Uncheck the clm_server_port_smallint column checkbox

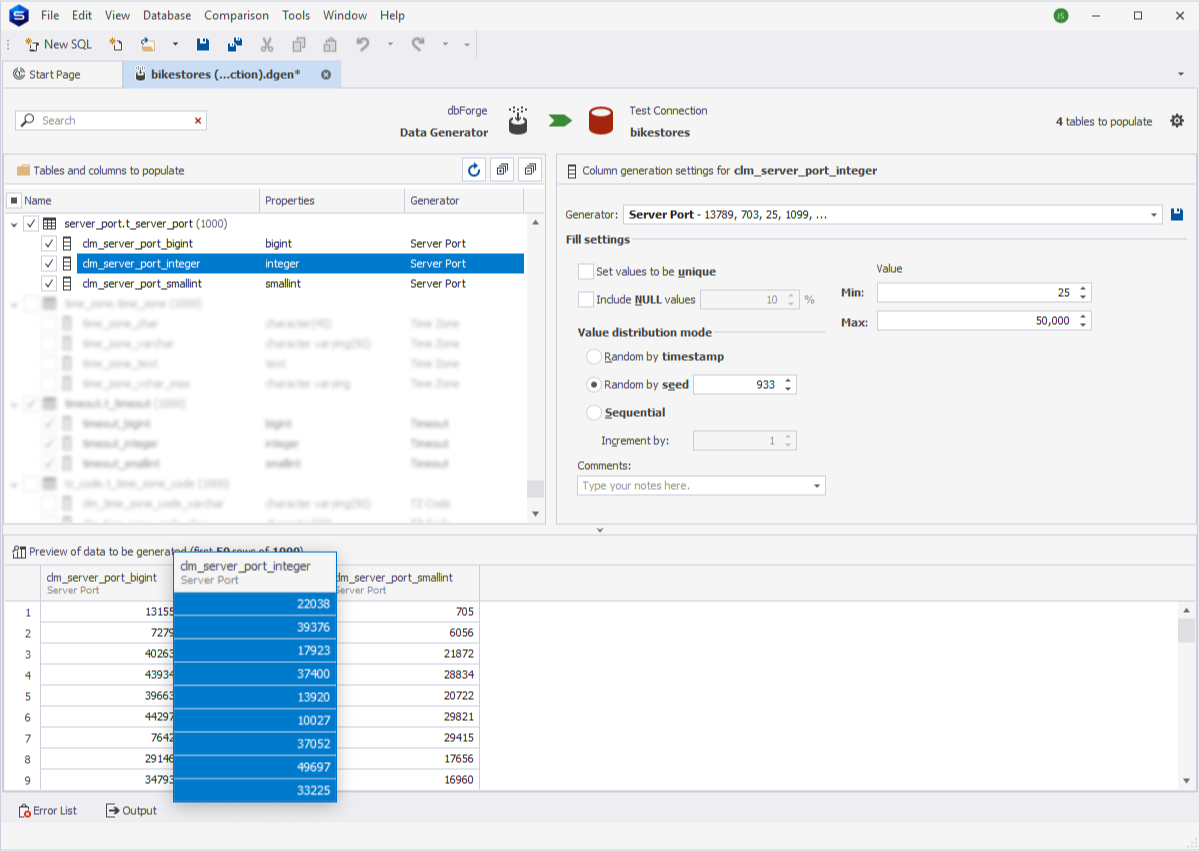tap(49, 284)
